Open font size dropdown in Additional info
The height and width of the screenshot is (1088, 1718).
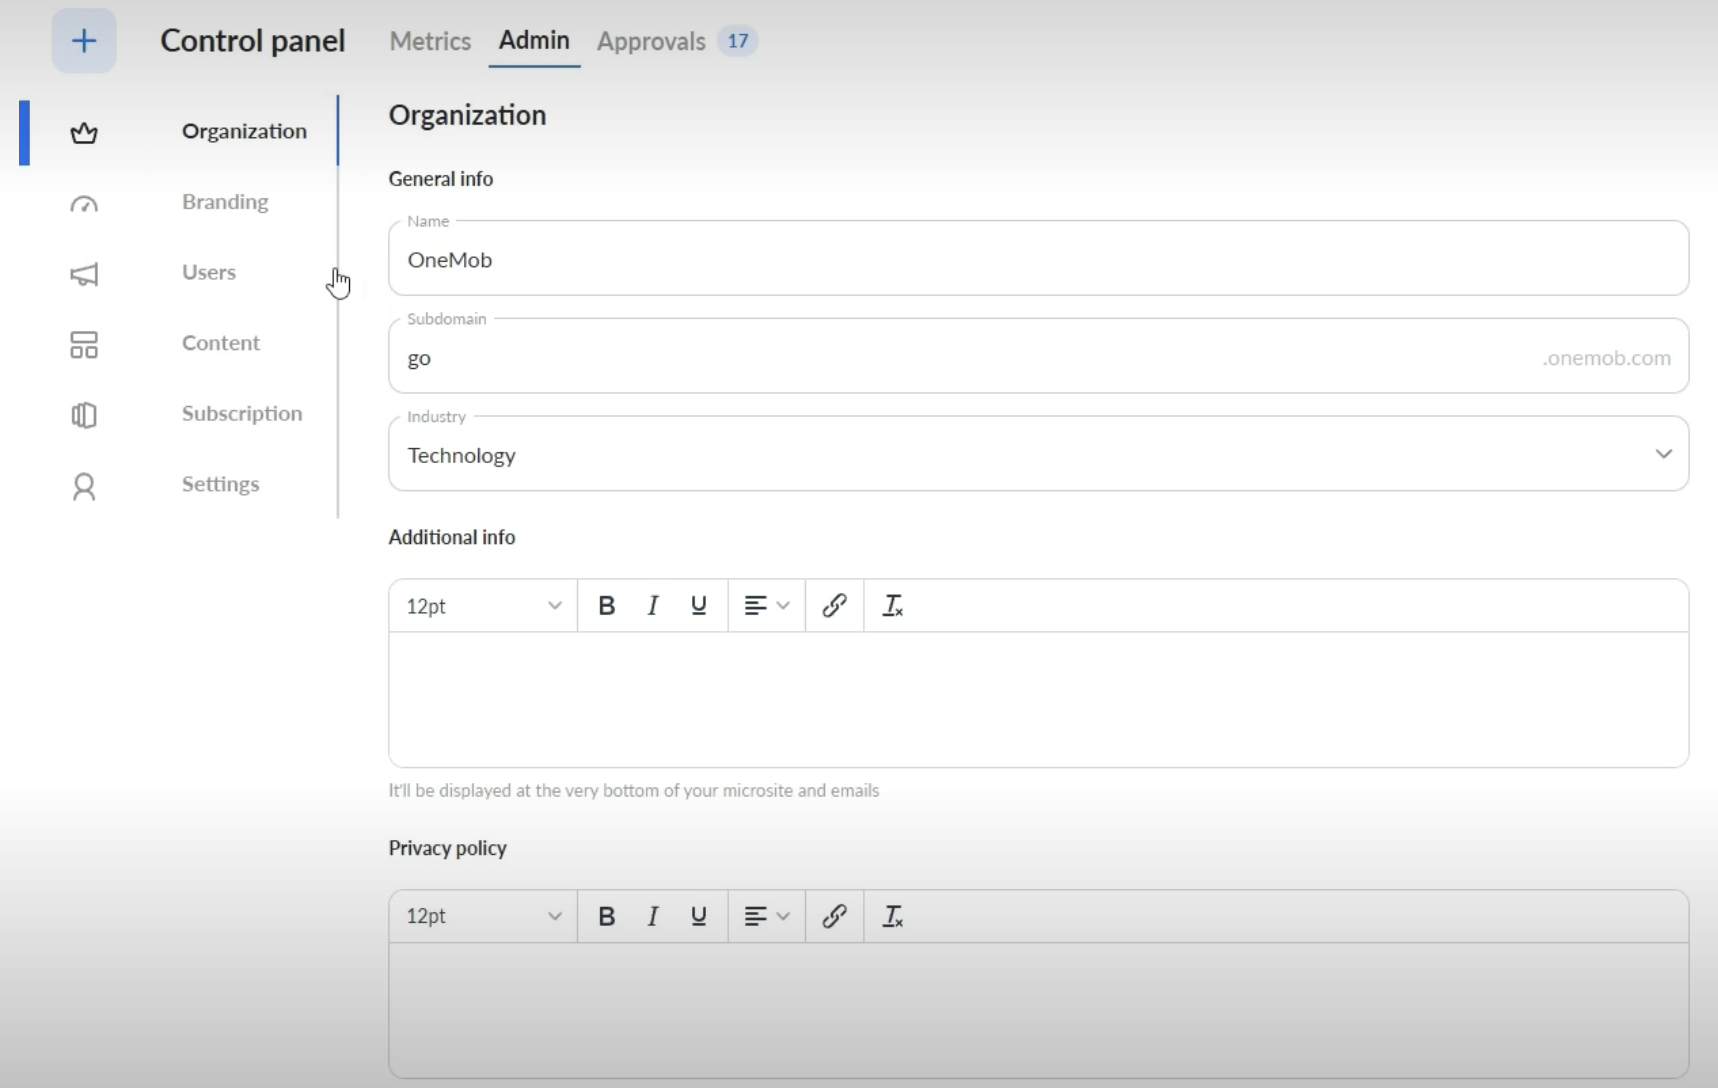pos(484,606)
